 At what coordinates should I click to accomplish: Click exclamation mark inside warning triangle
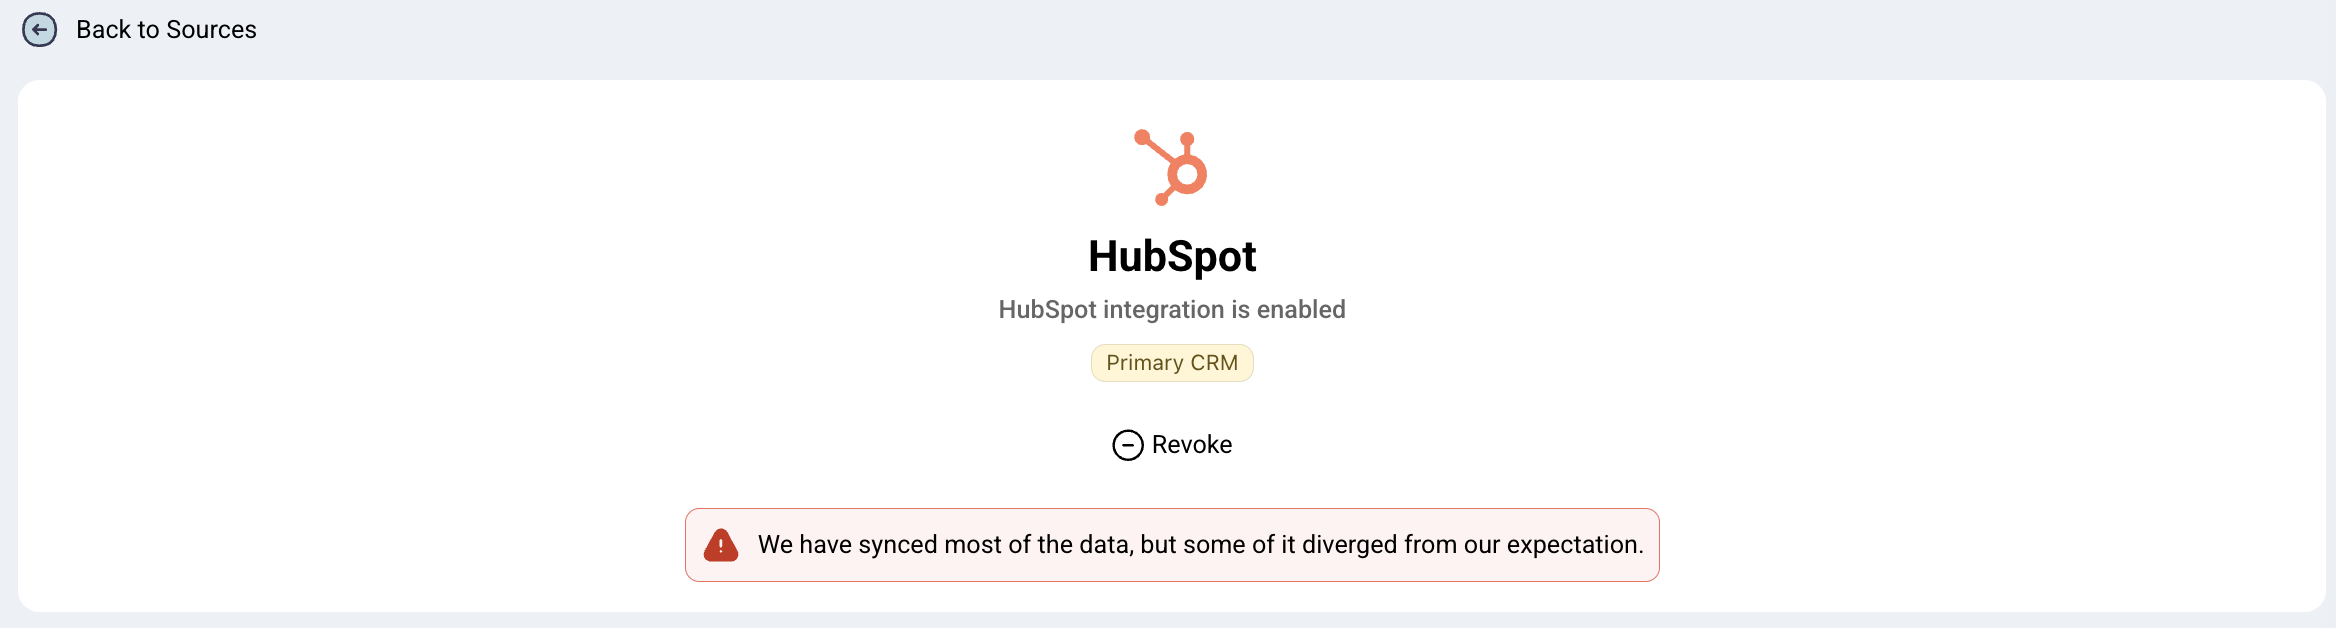coord(721,547)
